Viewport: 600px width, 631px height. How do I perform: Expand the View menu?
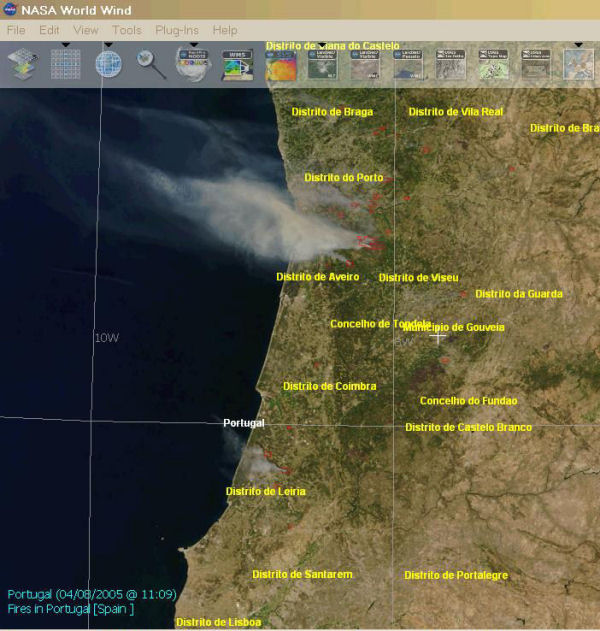point(86,31)
